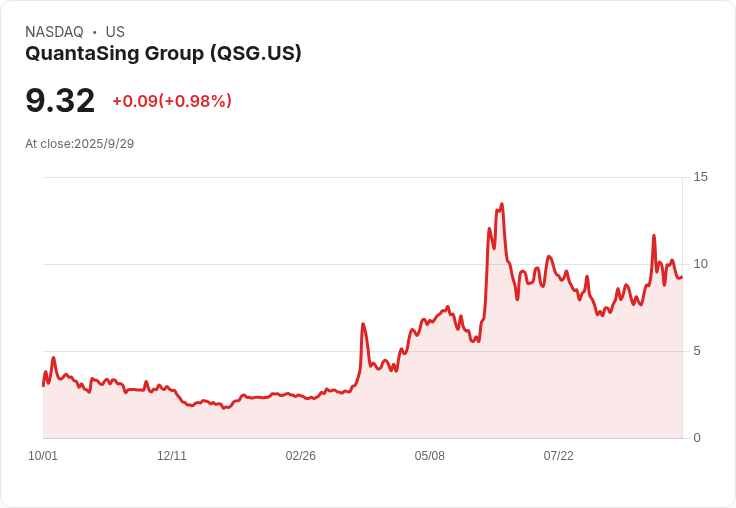Select the 10/01 date on the x-axis

(43, 456)
